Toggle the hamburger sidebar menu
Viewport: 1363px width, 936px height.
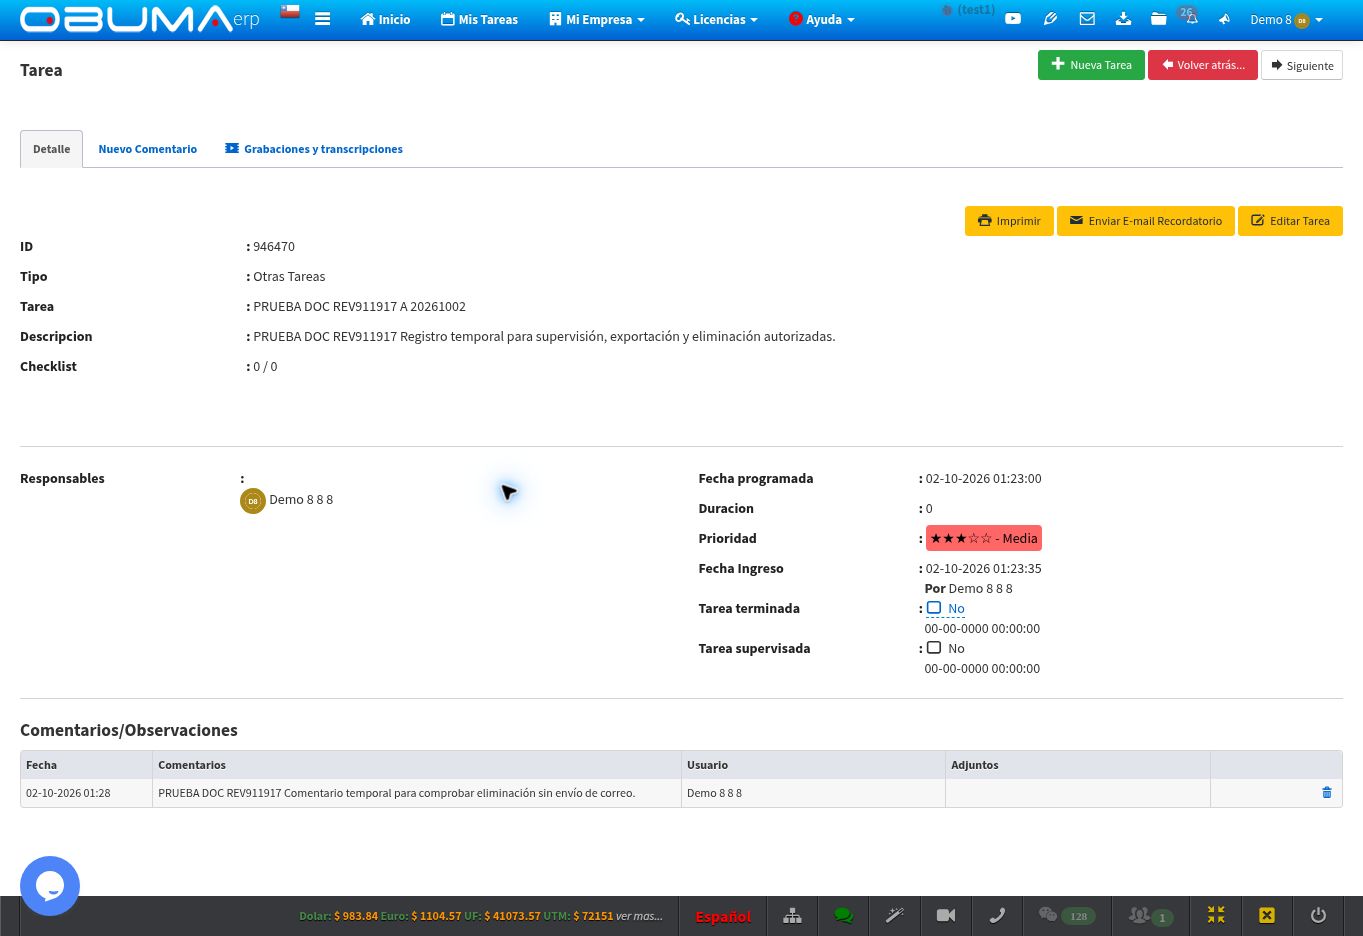point(322,19)
